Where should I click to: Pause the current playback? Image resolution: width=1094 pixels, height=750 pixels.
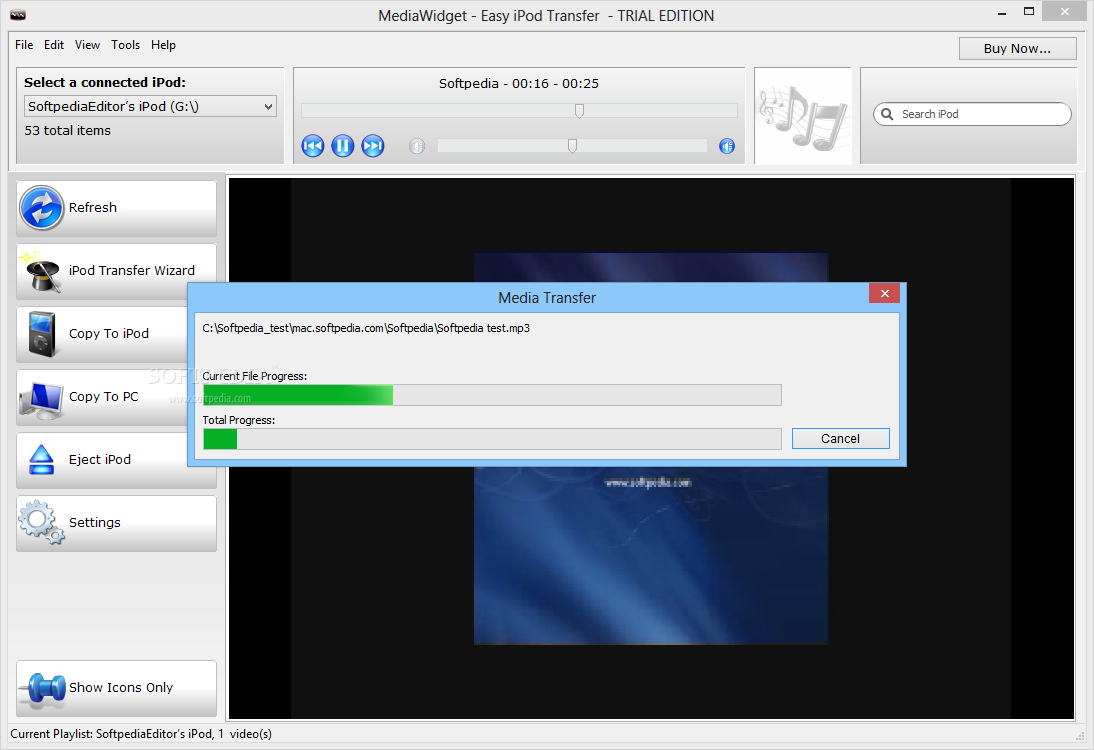[x=343, y=146]
